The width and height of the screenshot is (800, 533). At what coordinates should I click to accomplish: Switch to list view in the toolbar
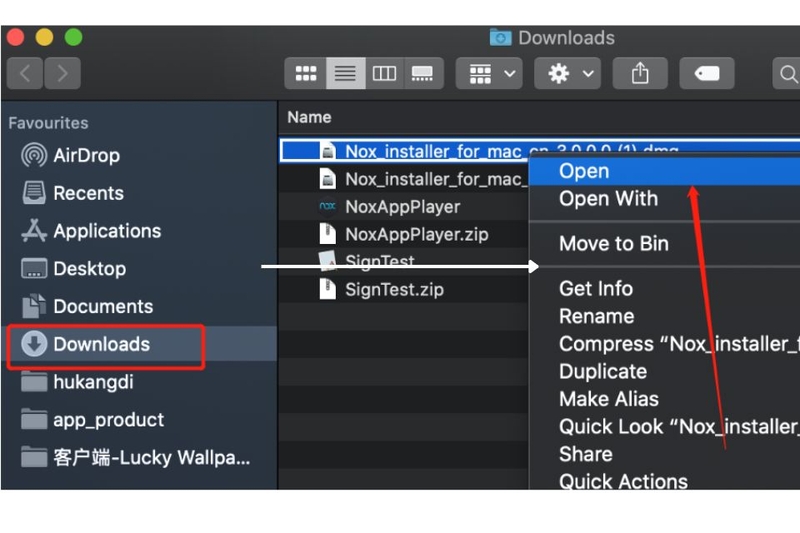(345, 73)
